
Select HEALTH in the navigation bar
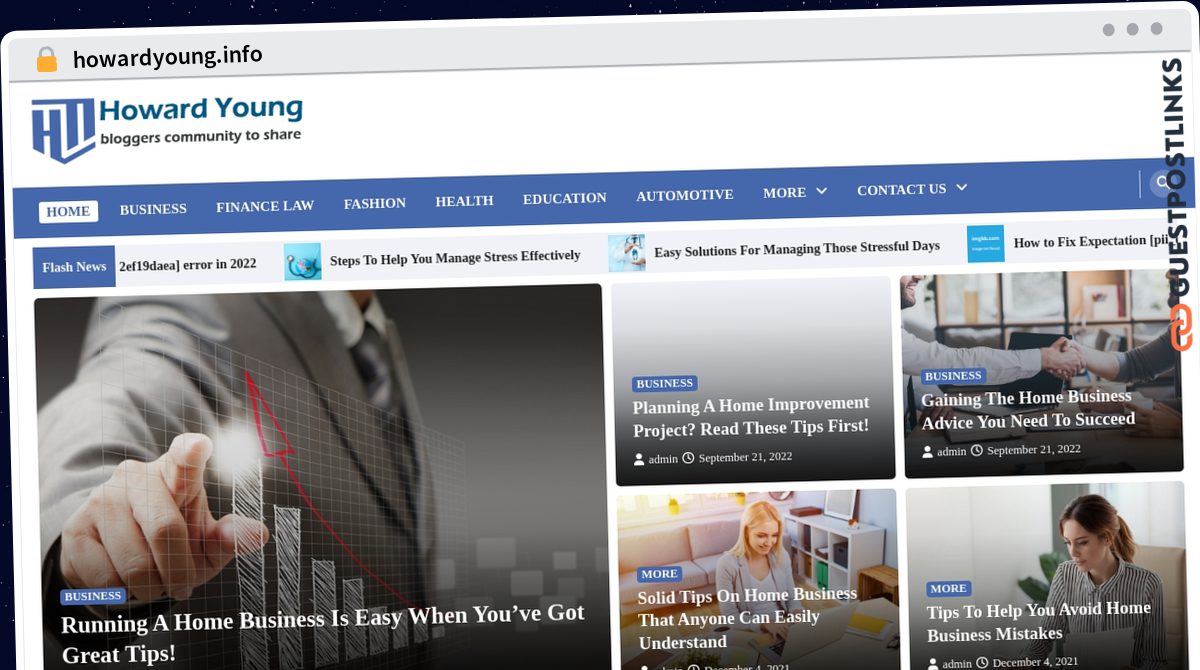click(464, 201)
